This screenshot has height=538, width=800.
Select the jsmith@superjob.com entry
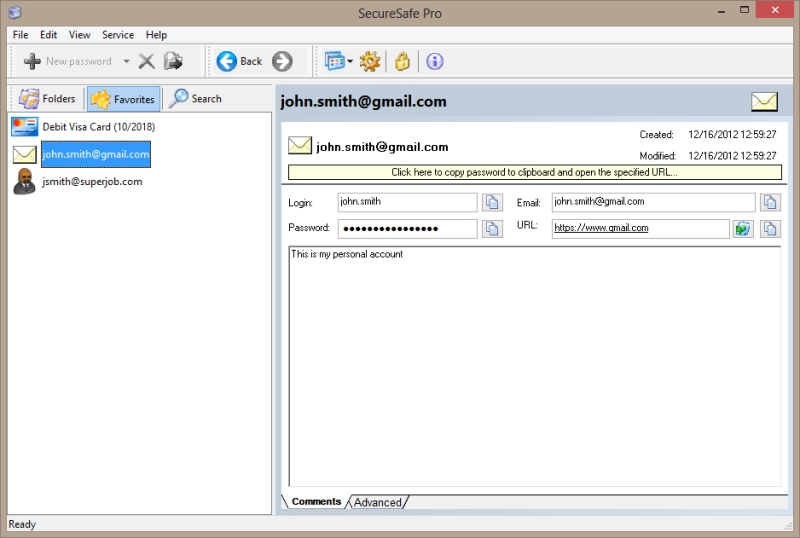92,182
